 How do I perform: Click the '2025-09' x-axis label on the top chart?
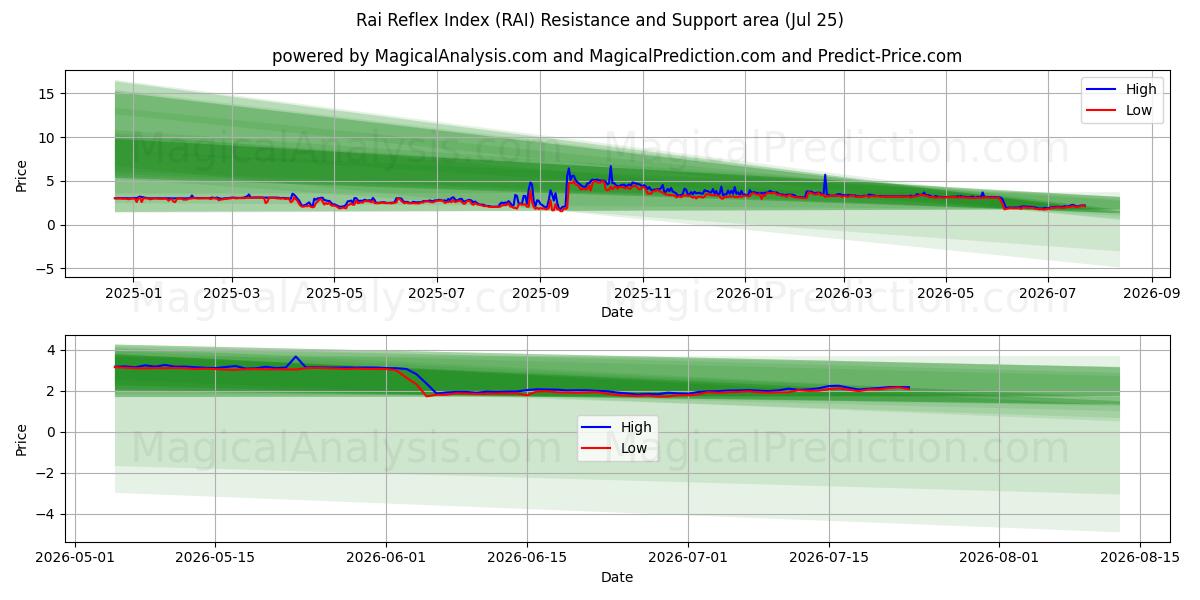tap(540, 293)
